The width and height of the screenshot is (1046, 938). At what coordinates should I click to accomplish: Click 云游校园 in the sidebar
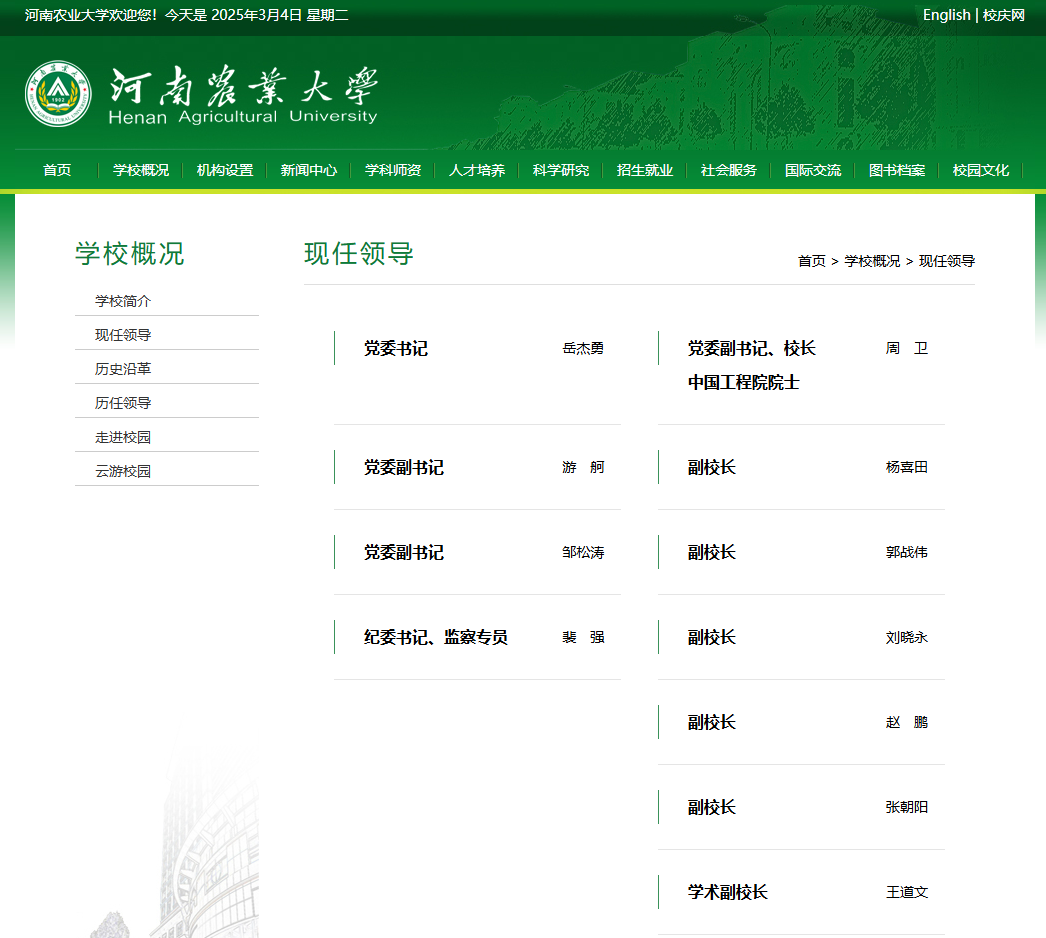pyautogui.click(x=123, y=471)
